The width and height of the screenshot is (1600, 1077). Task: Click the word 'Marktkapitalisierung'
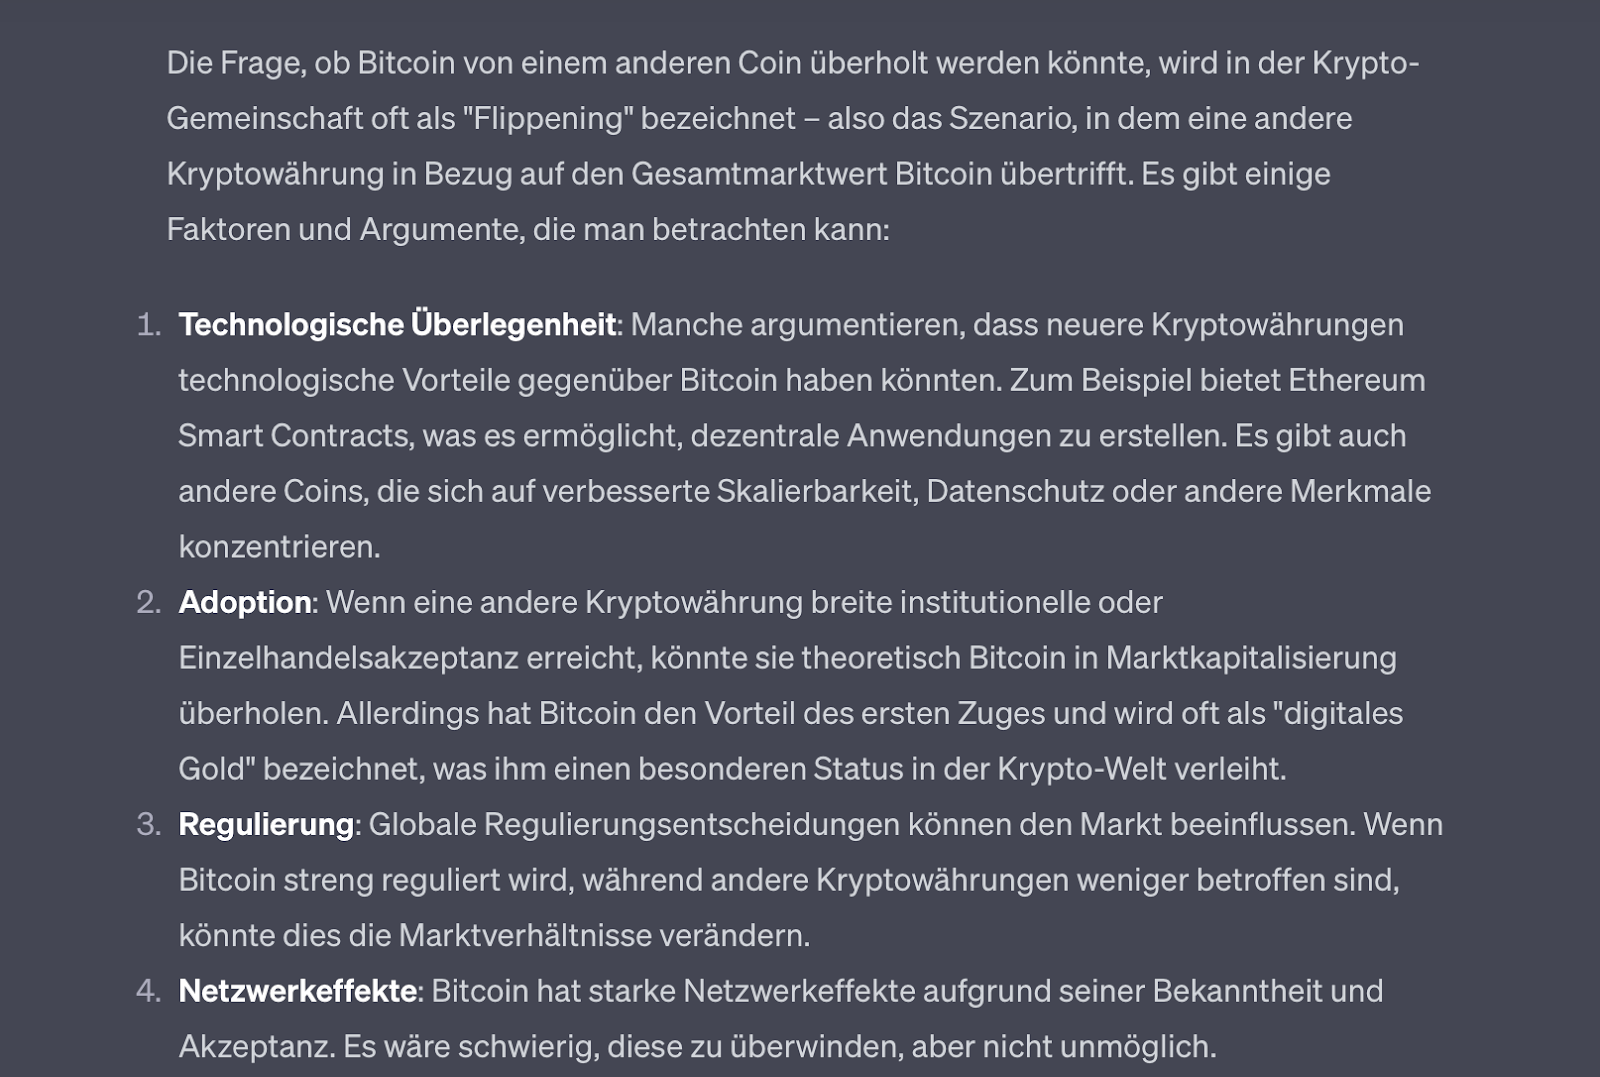[1251, 658]
